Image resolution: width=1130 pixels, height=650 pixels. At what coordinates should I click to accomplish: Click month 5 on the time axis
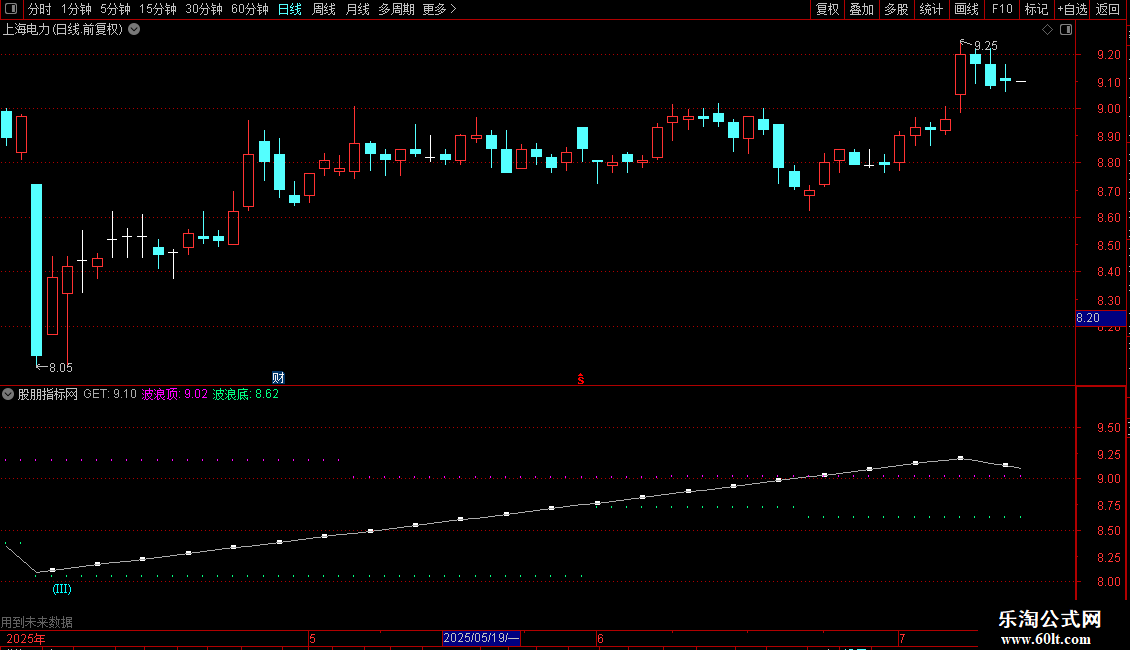313,638
